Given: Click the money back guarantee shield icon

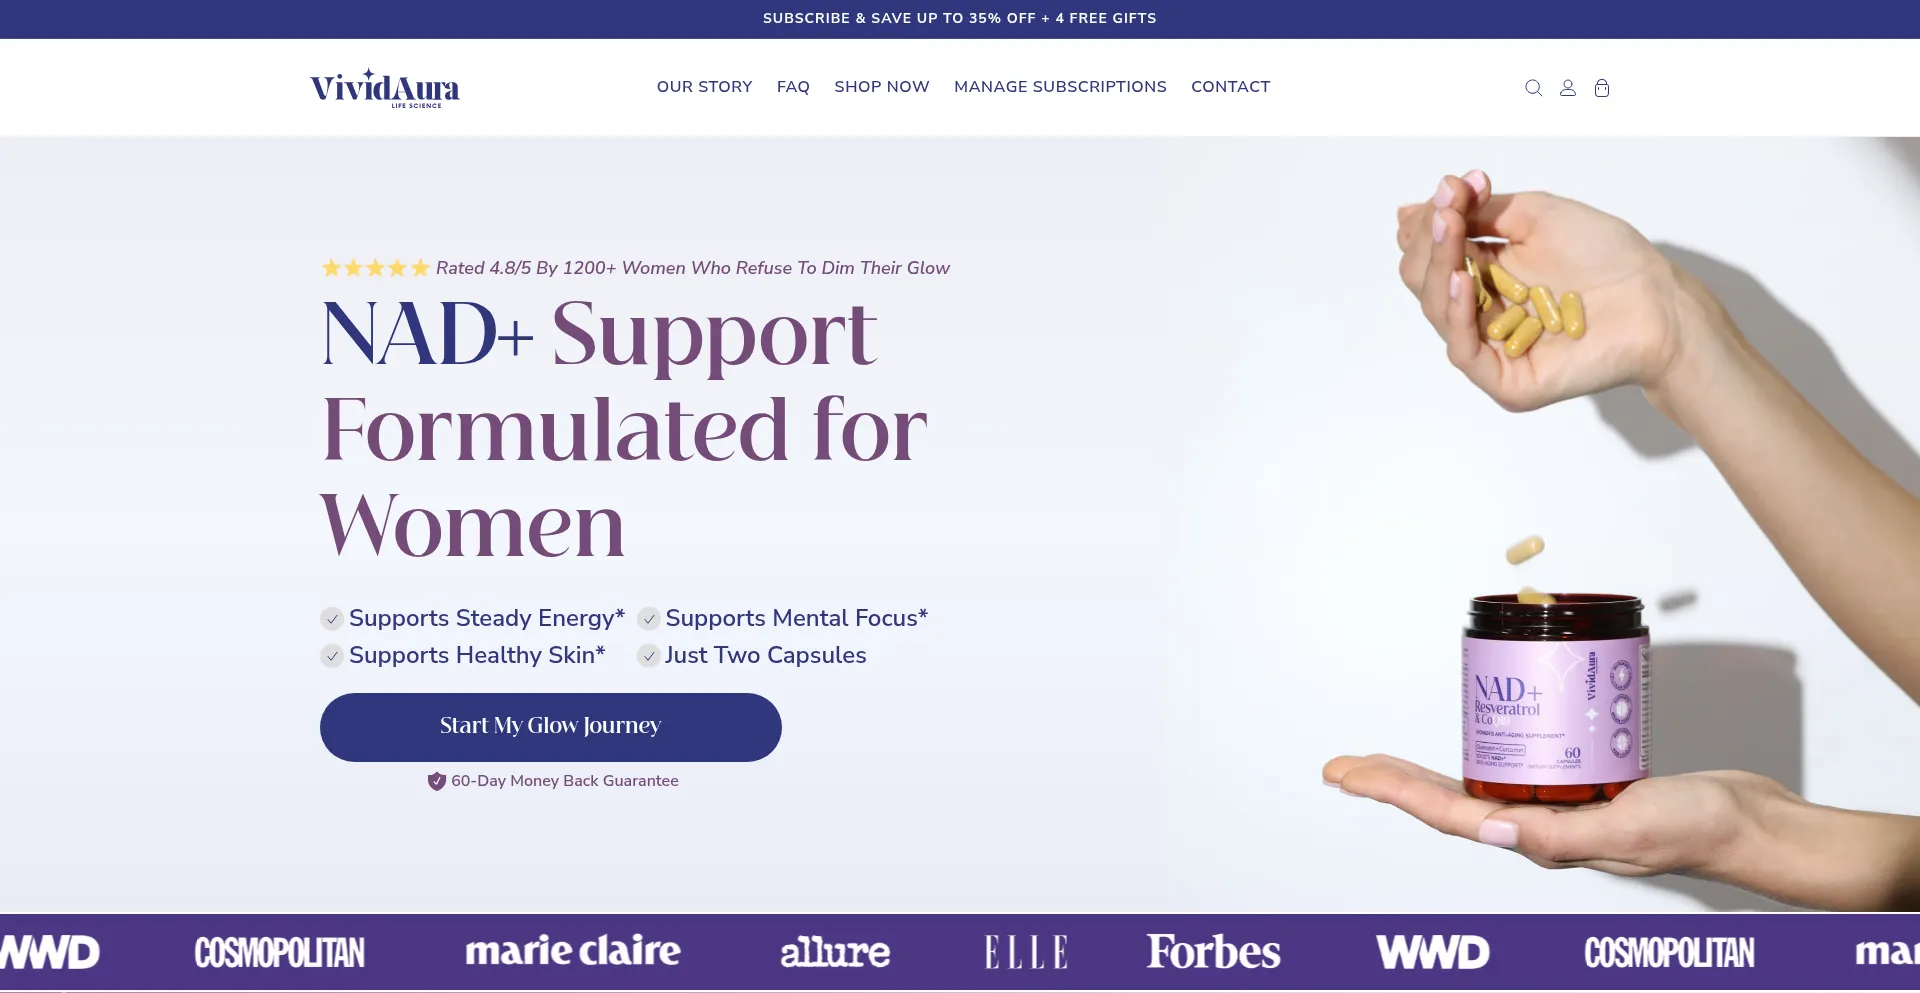Looking at the screenshot, I should point(436,781).
